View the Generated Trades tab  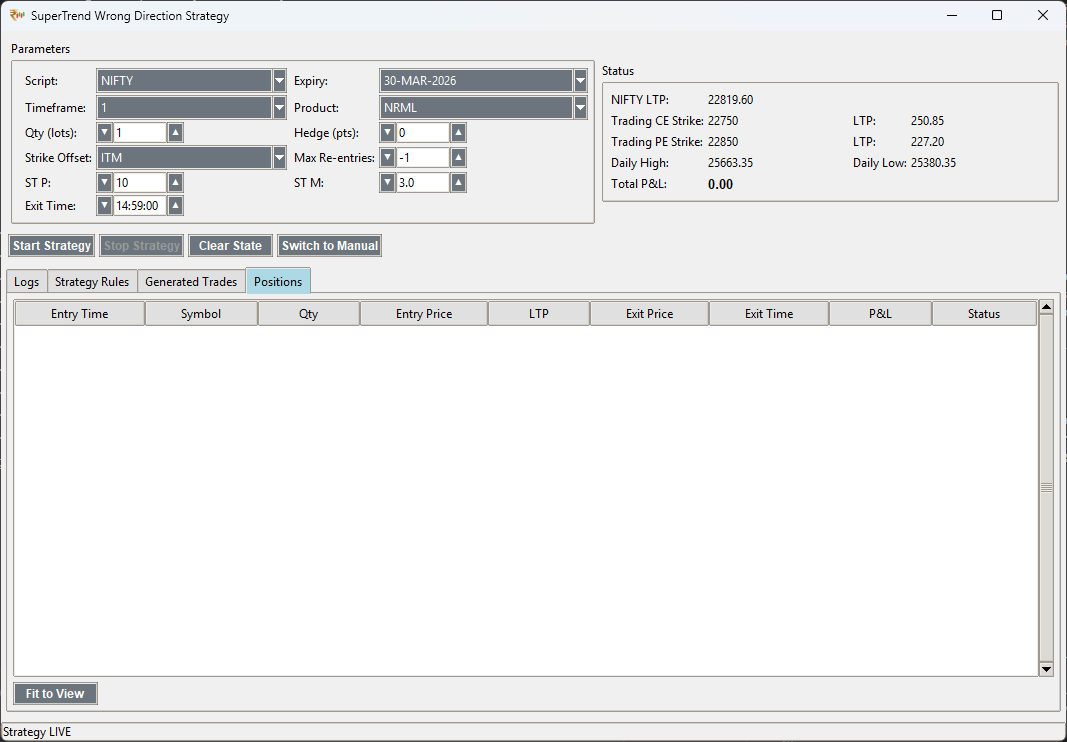point(191,282)
